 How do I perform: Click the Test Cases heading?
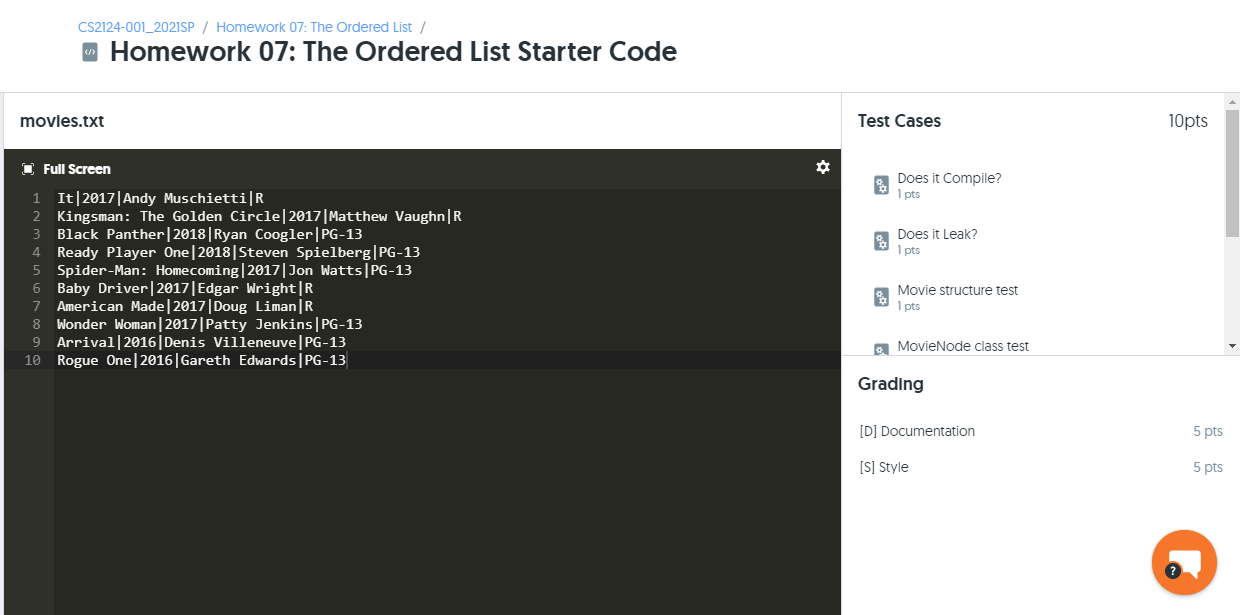899,121
